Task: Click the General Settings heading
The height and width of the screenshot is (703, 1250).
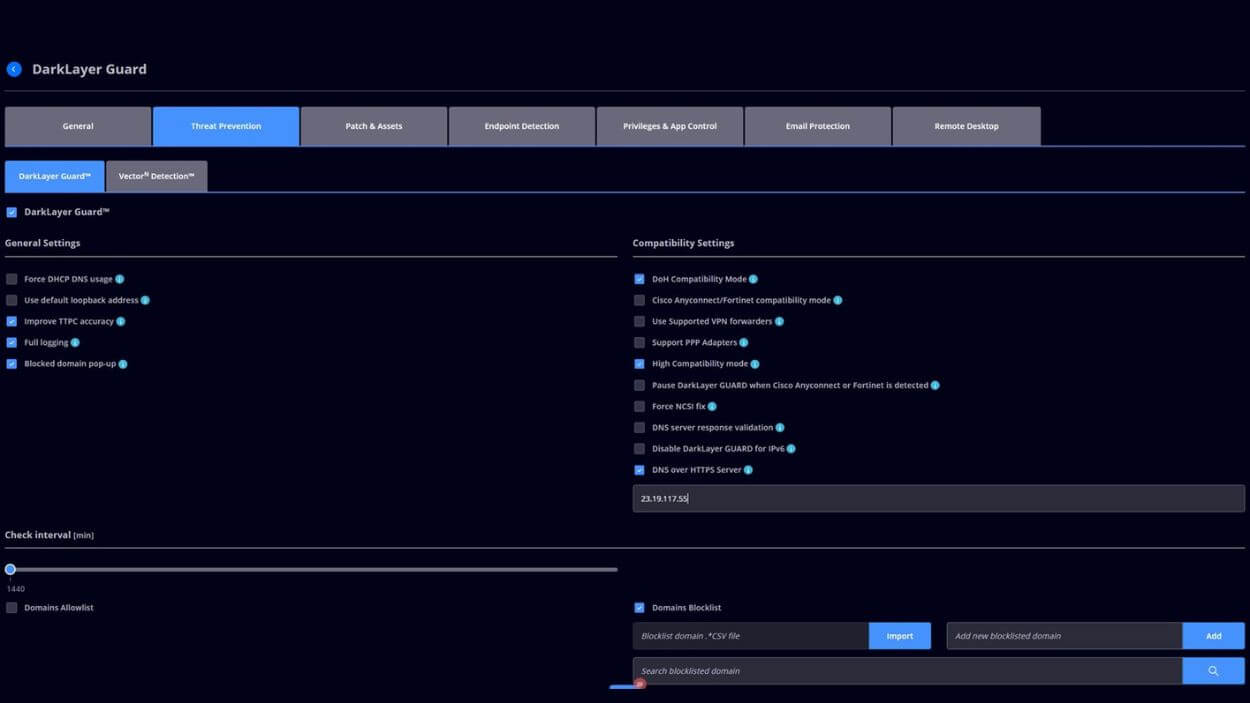Action: (43, 243)
